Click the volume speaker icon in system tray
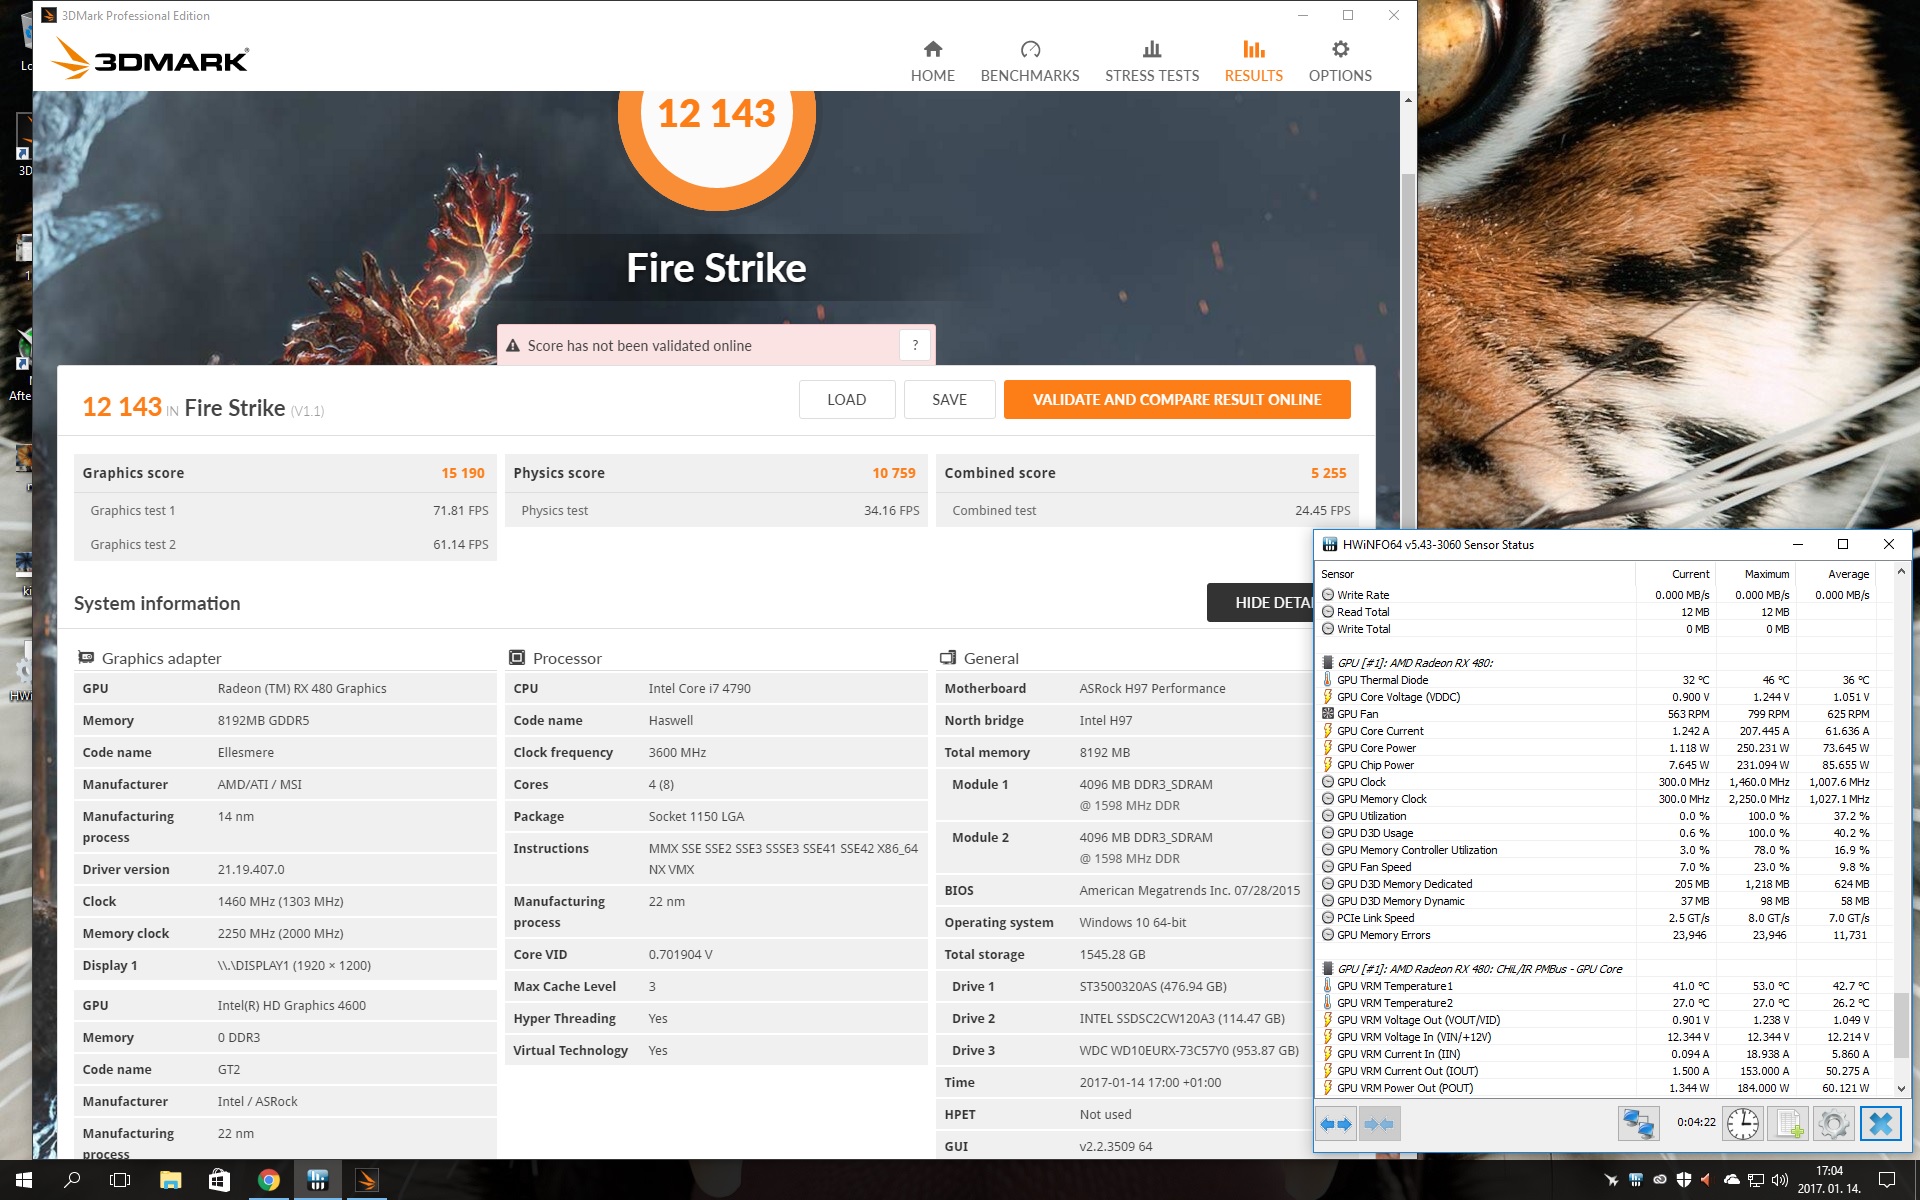 point(1779,1180)
